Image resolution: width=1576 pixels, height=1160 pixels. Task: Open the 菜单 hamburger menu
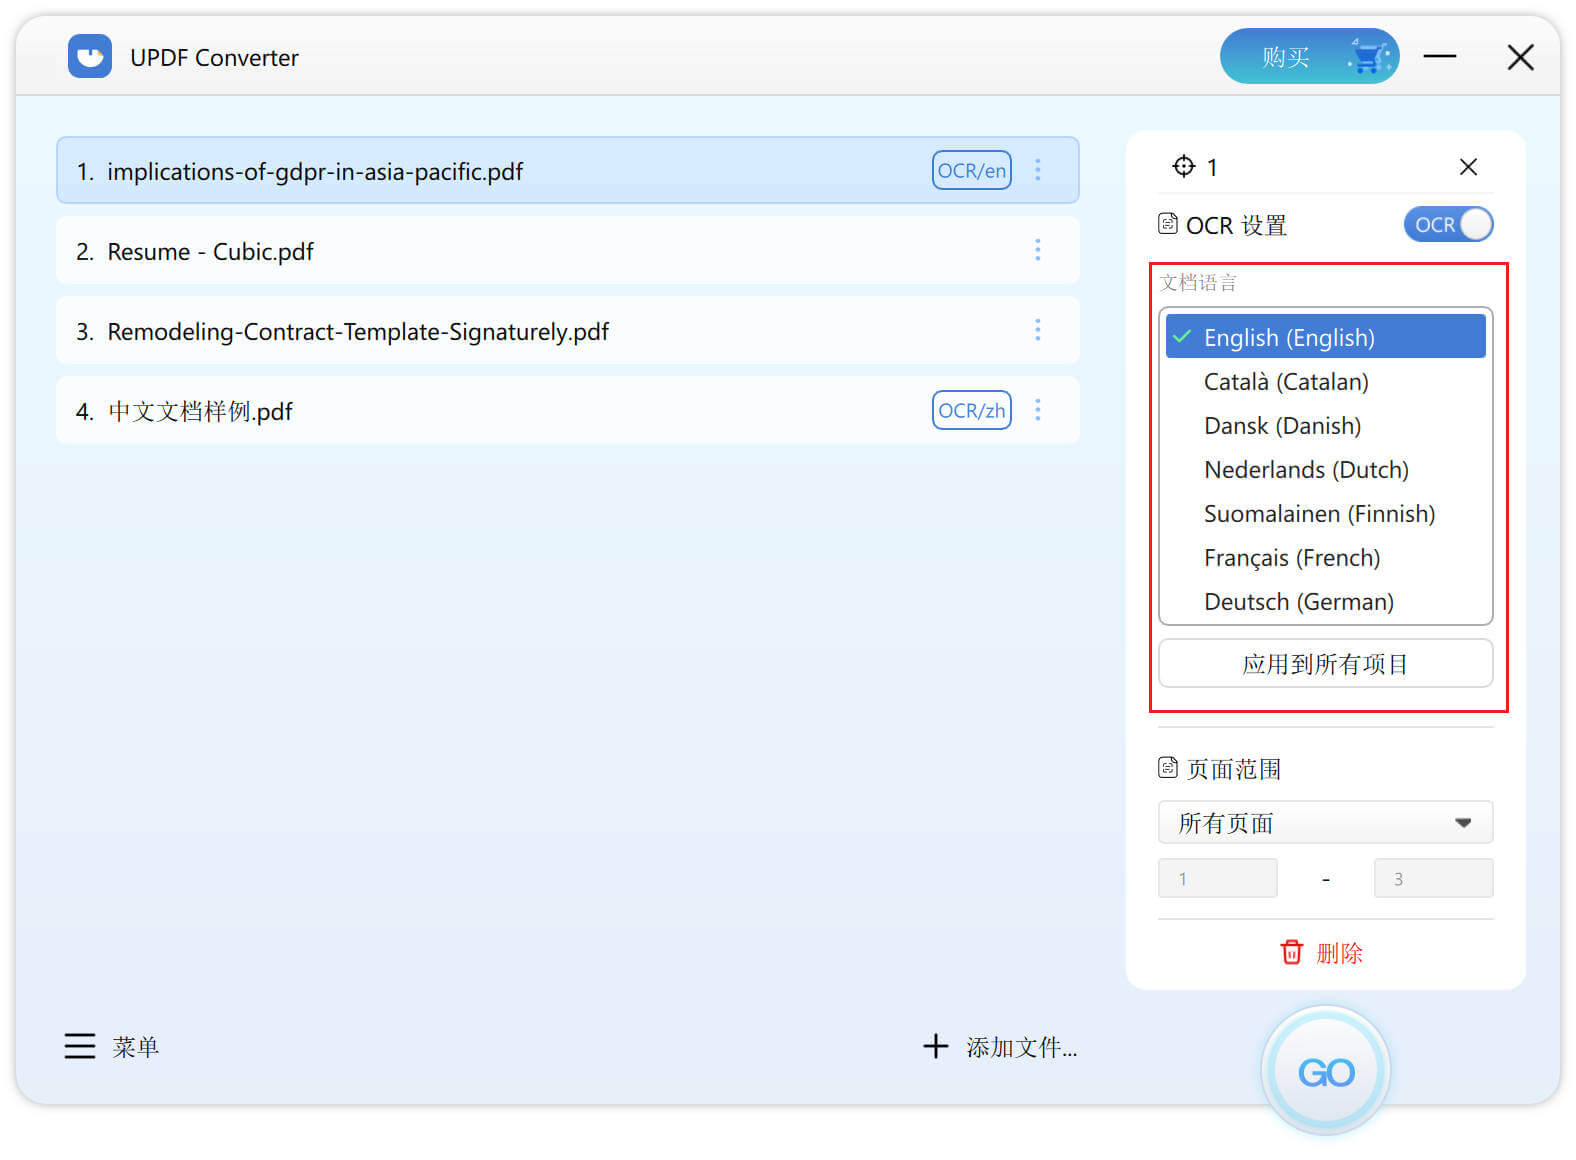[111, 1046]
